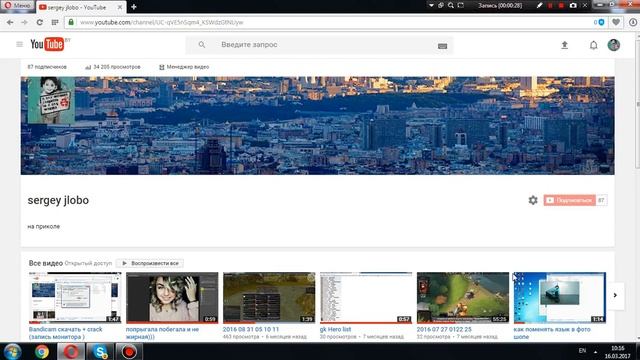This screenshot has width=640, height=360.
Task: Open the Opera Меню button
Action: click(17, 6)
